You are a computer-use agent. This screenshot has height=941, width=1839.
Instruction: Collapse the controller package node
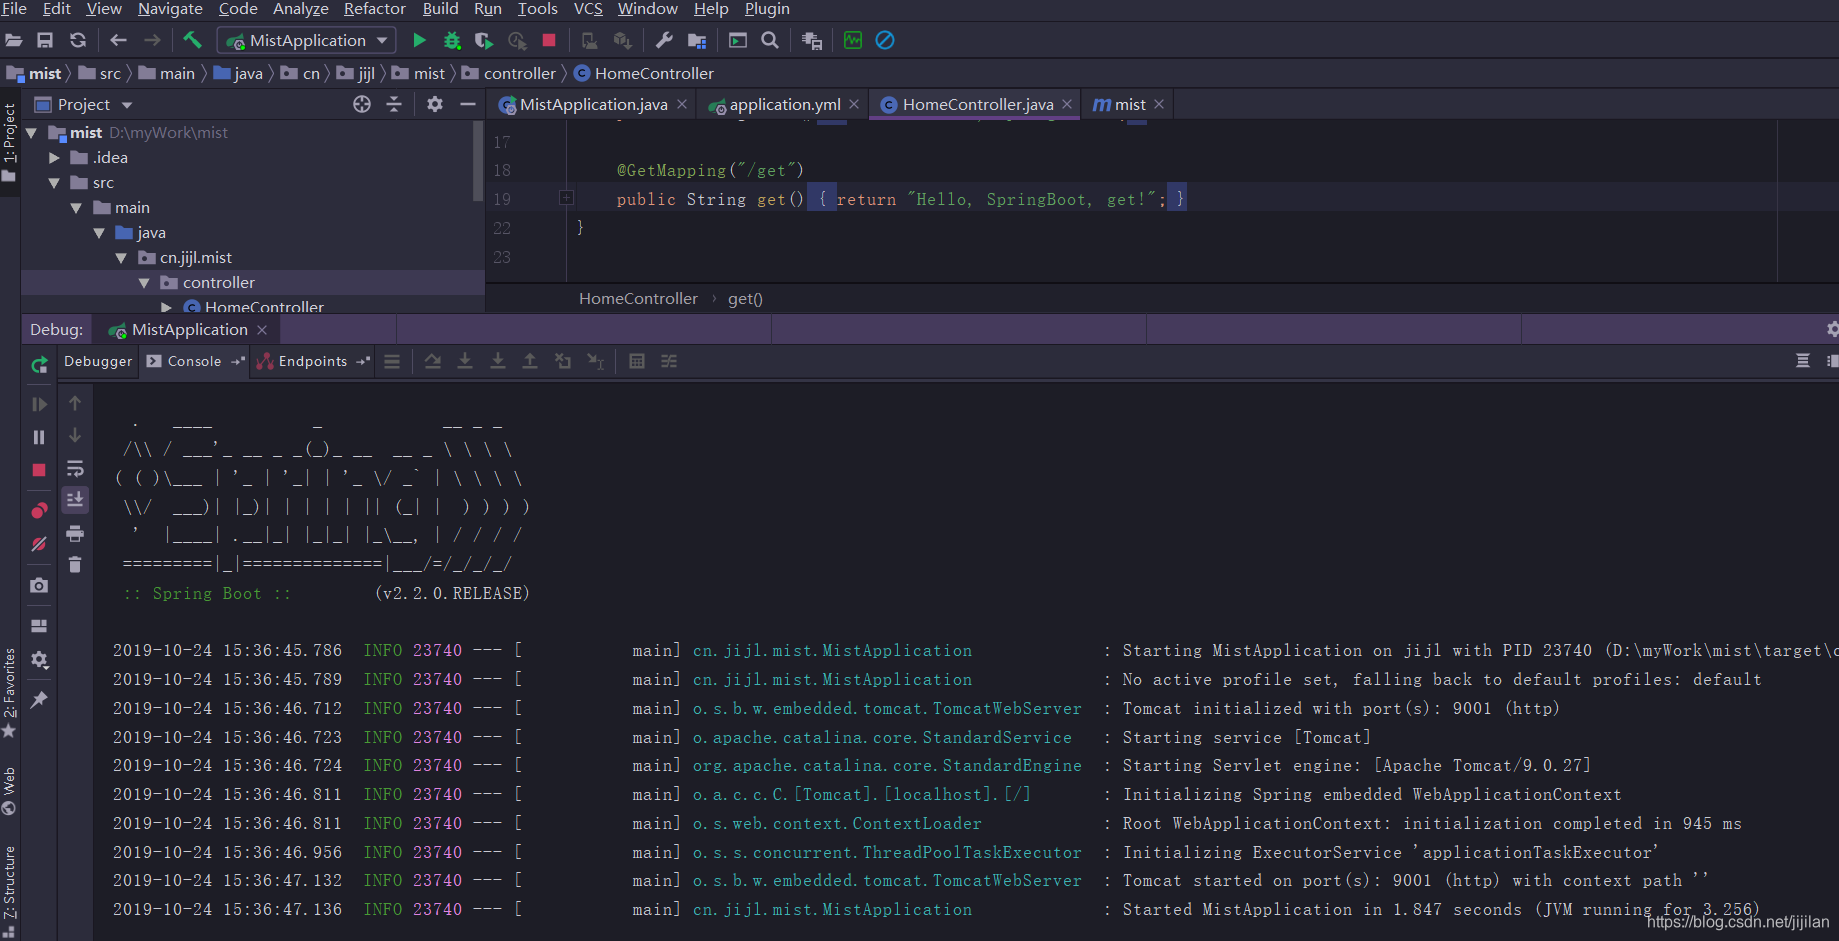pyautogui.click(x=144, y=282)
